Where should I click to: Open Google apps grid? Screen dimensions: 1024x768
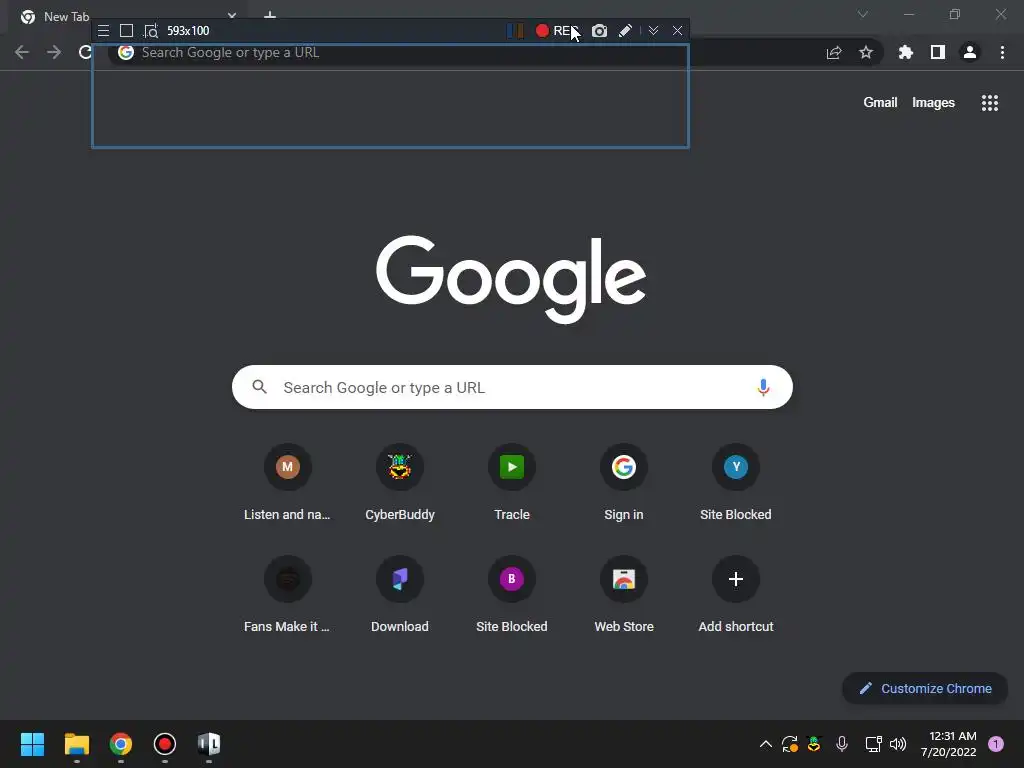tap(989, 103)
